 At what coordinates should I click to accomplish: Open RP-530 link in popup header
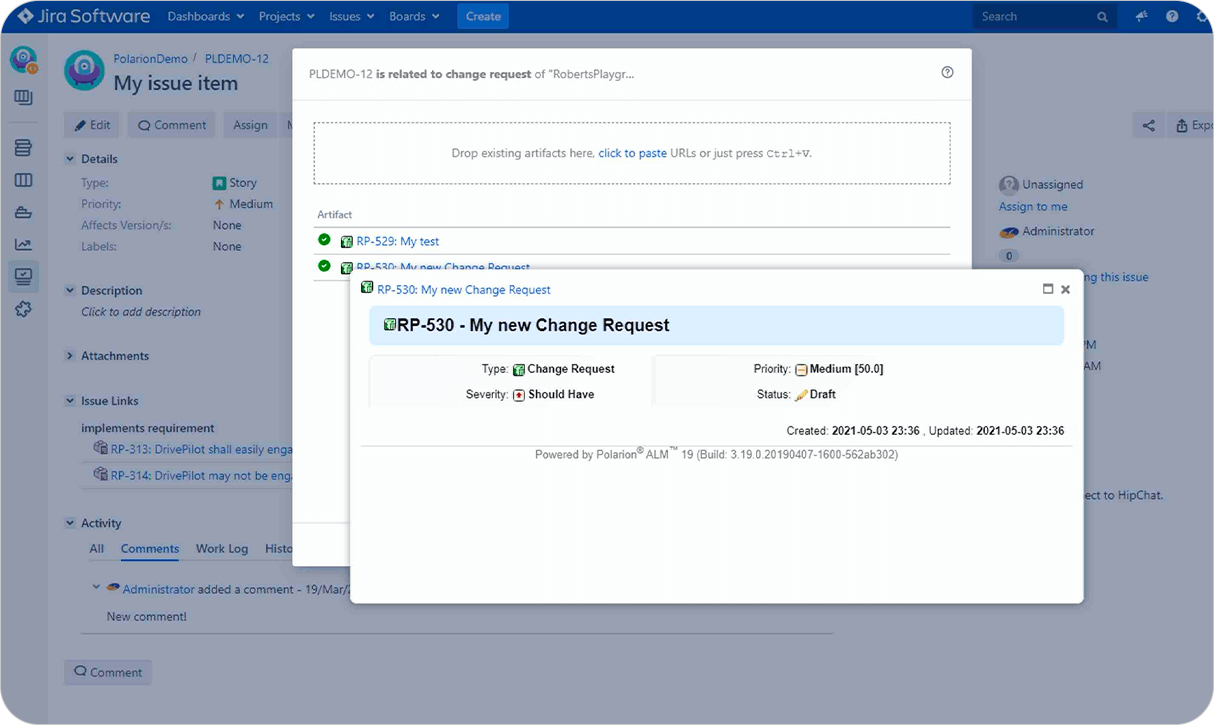464,290
